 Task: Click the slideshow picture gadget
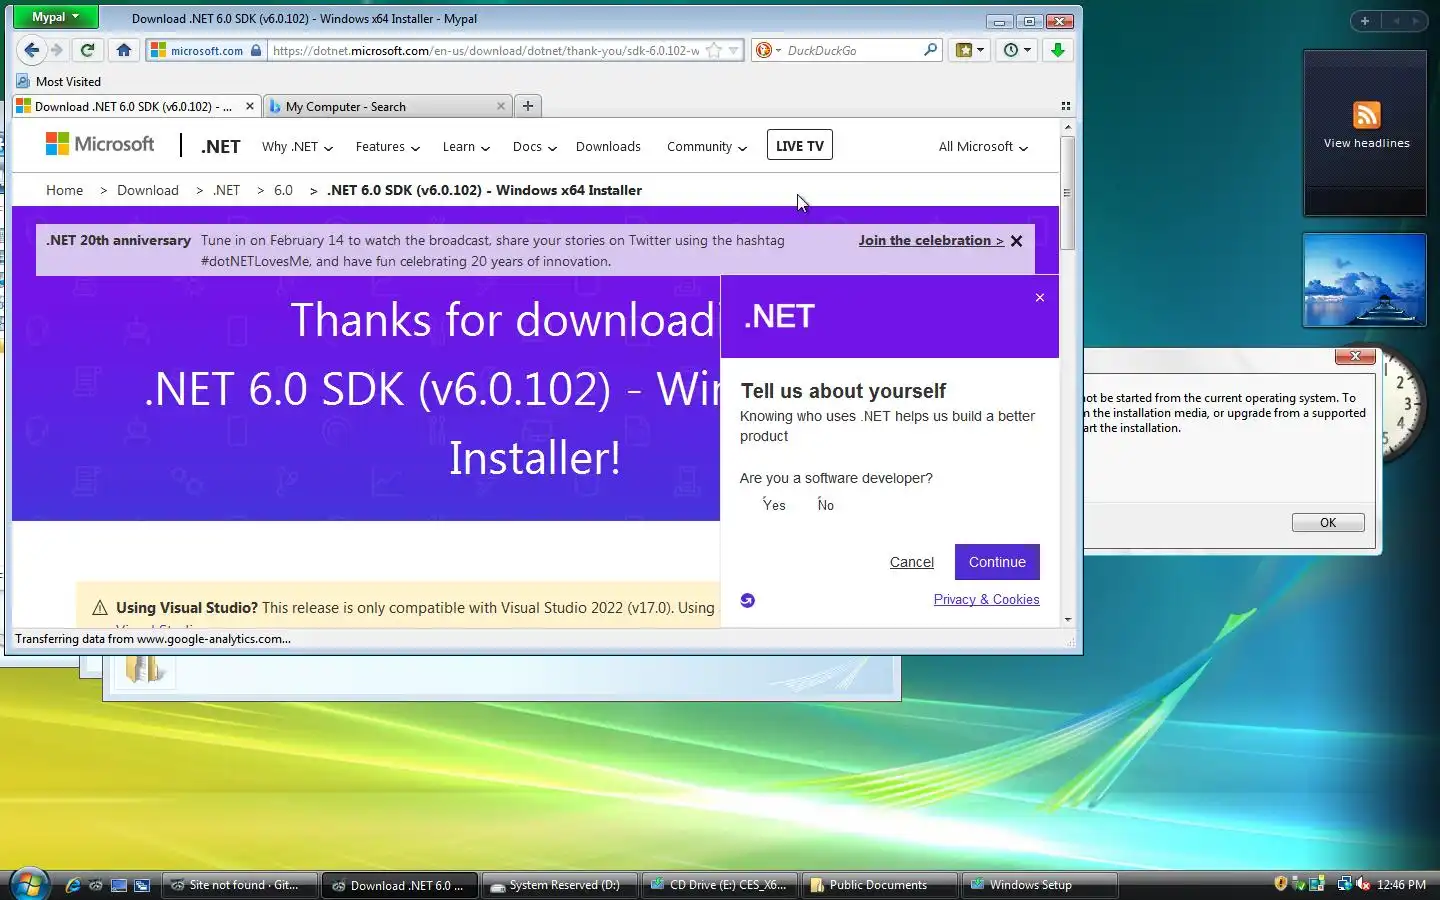tap(1364, 280)
